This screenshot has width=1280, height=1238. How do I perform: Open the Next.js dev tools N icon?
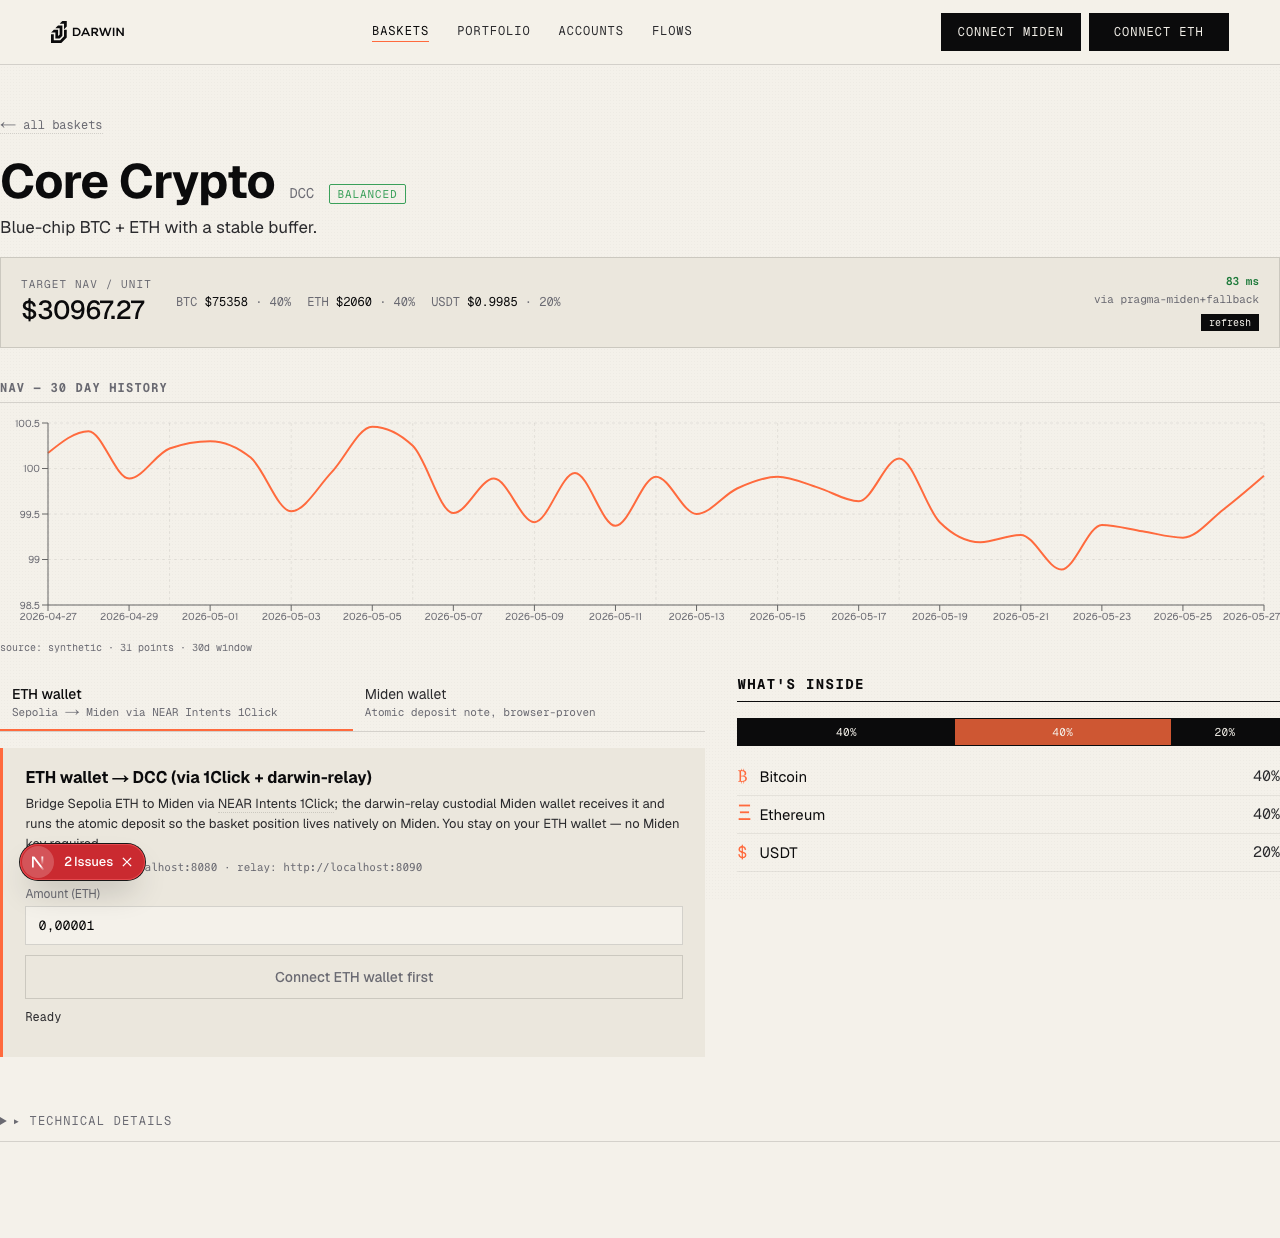pyautogui.click(x=38, y=862)
